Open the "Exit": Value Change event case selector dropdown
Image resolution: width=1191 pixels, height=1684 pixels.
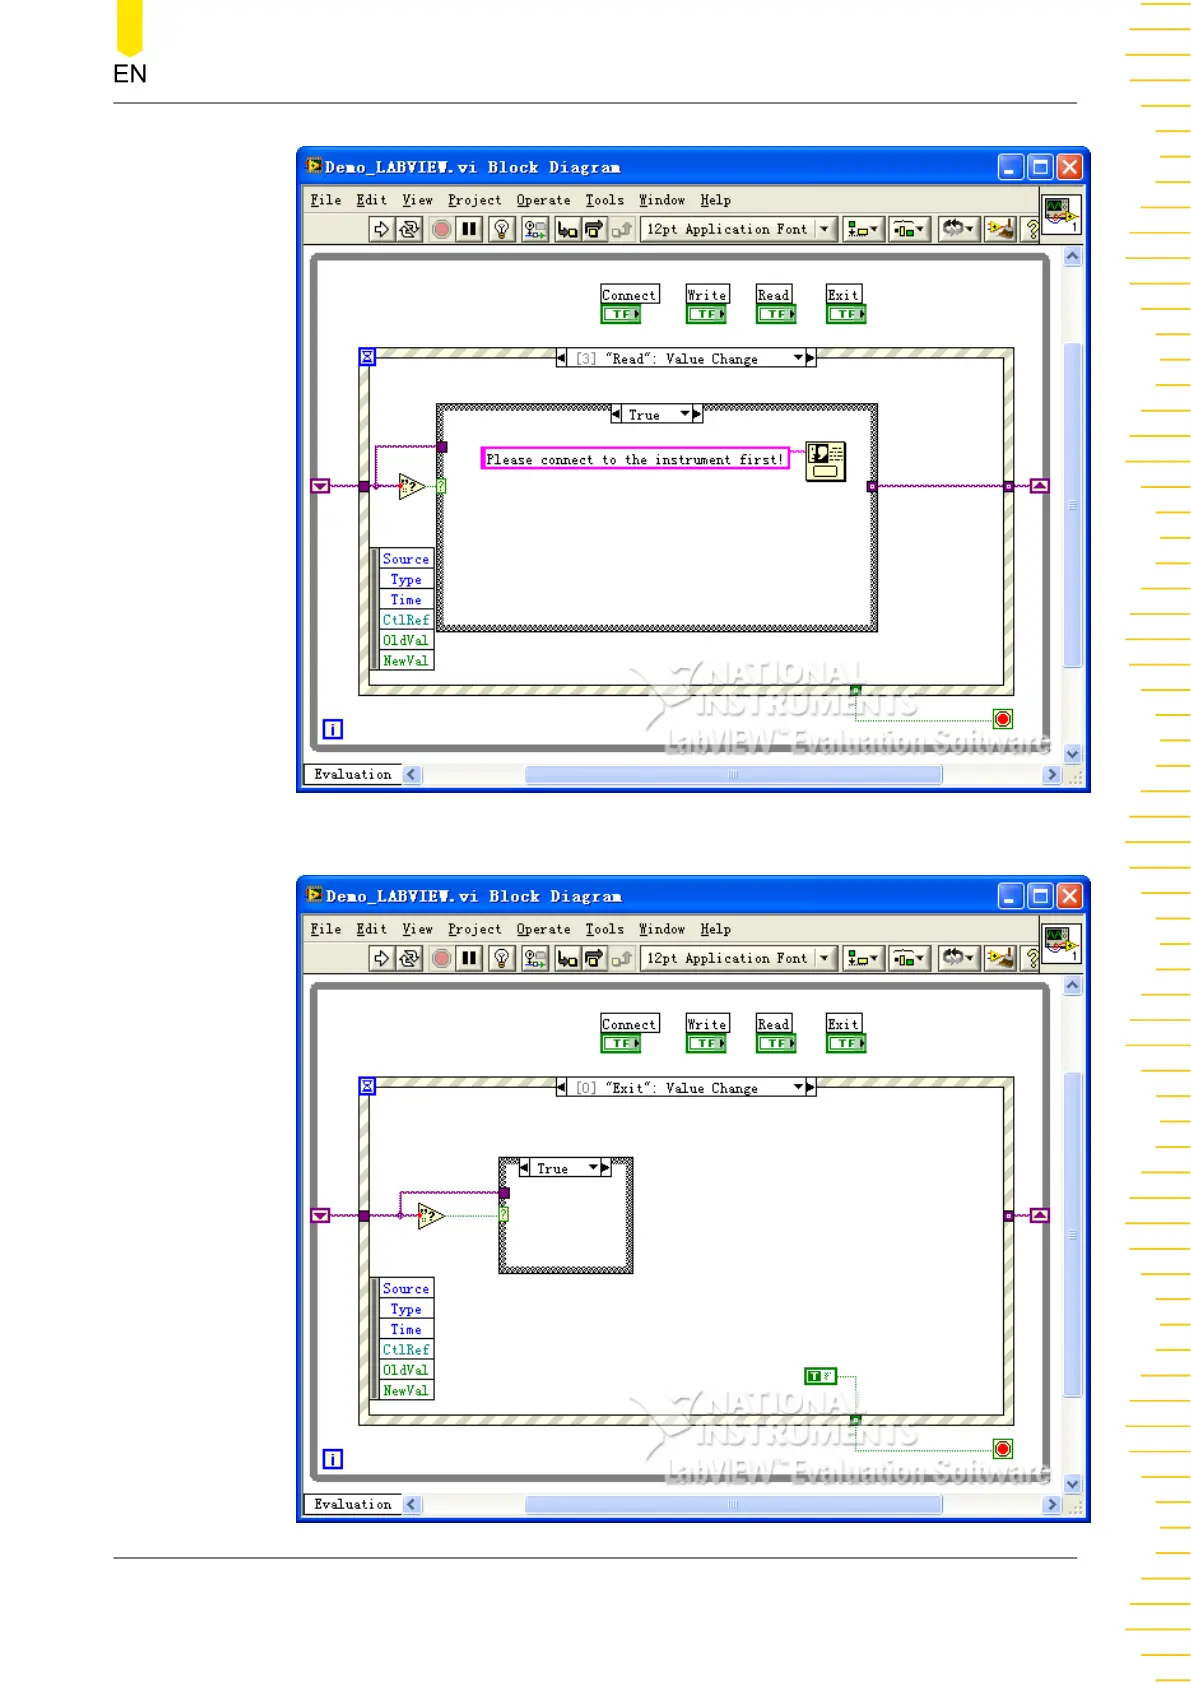798,1087
